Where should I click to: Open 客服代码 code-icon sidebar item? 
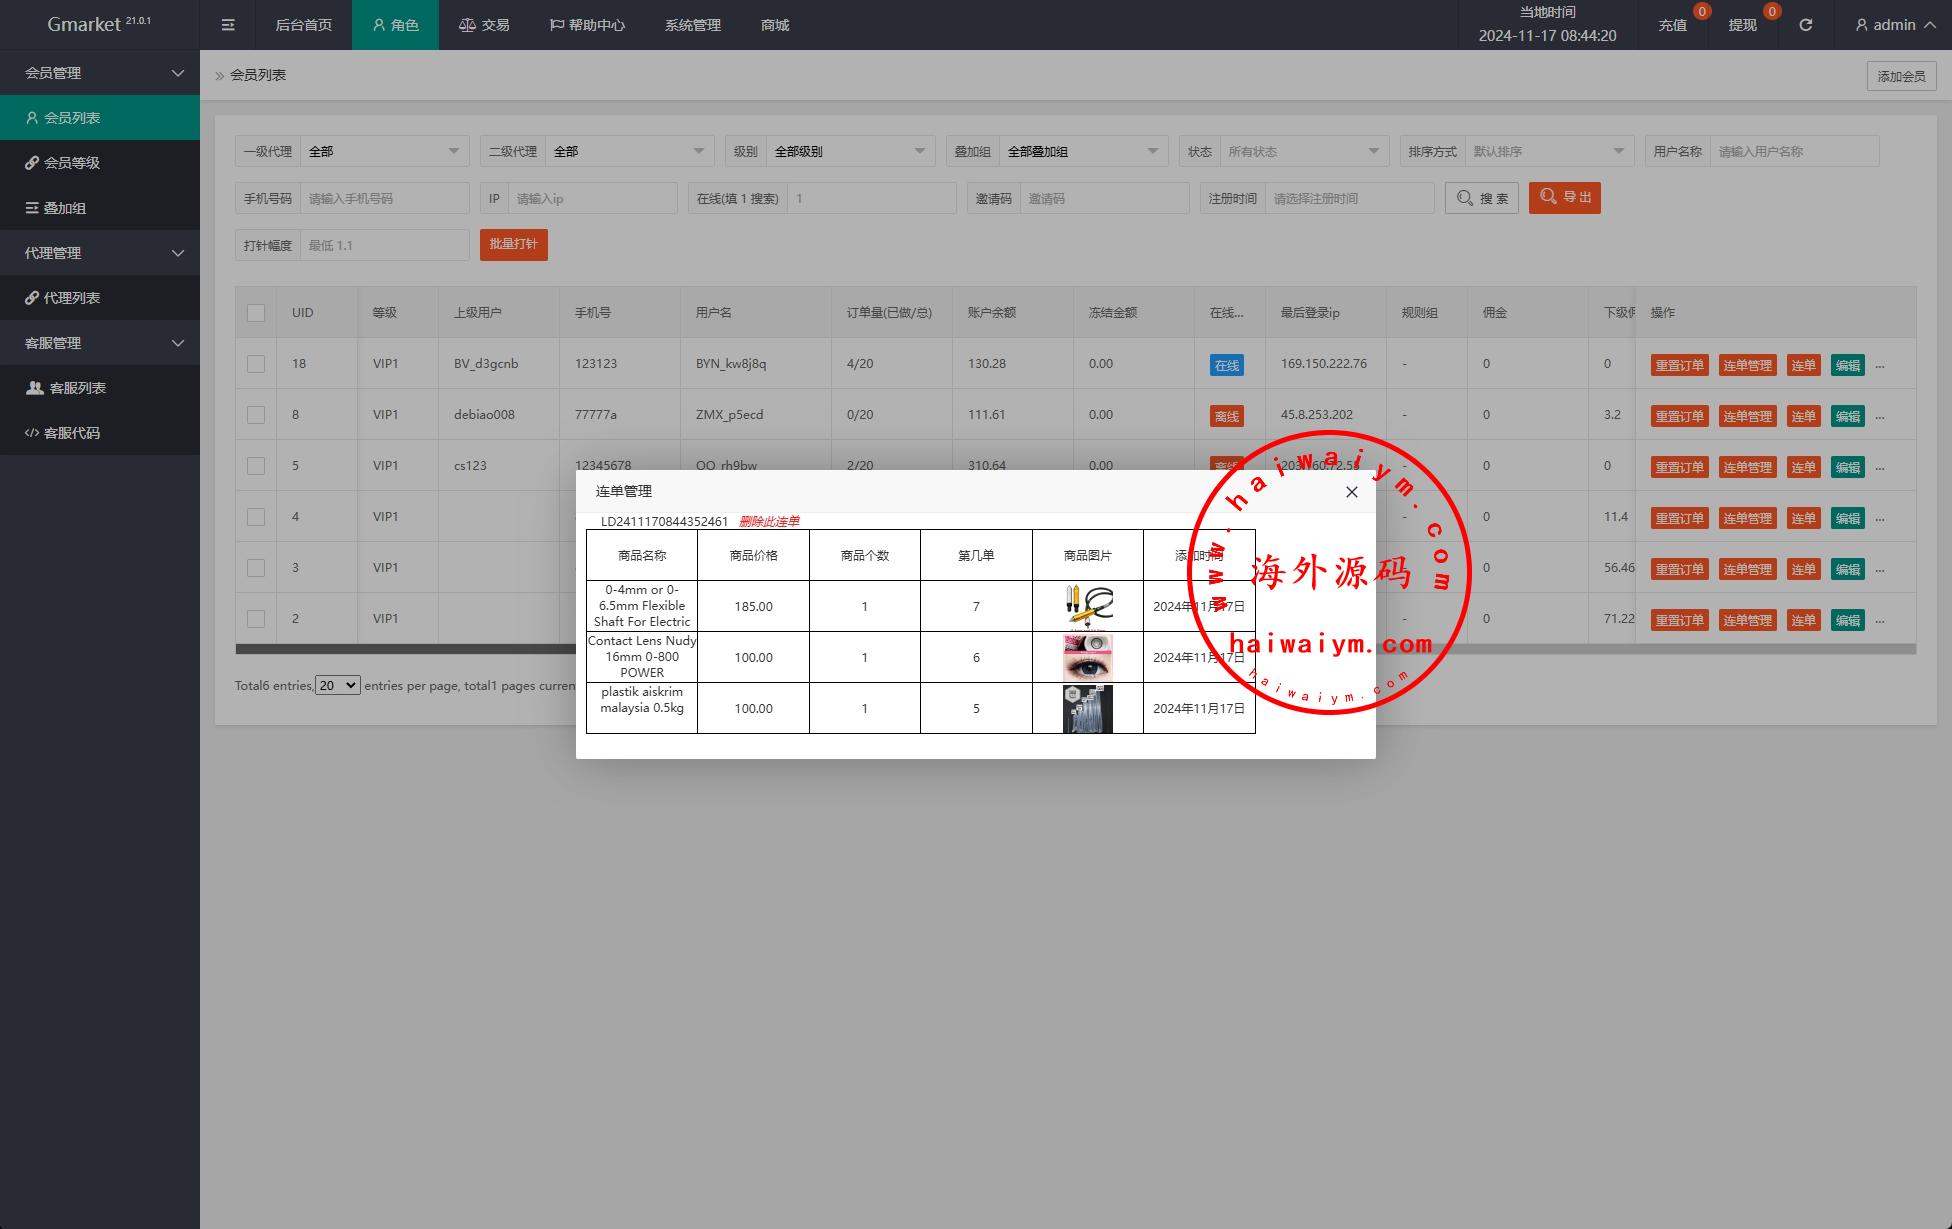click(x=72, y=433)
